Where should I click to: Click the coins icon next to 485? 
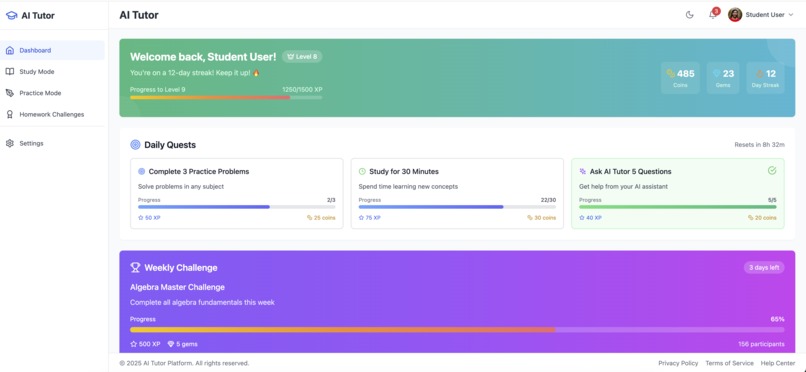point(671,73)
